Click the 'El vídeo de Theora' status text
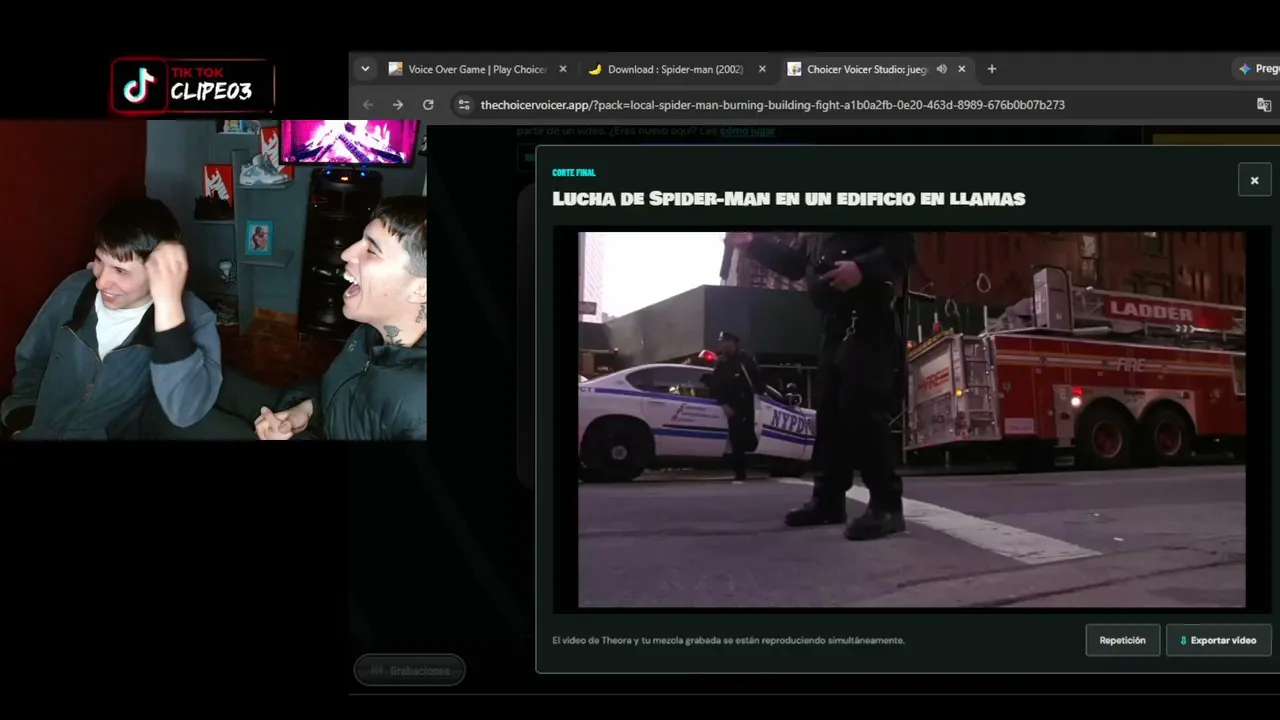The height and width of the screenshot is (720, 1280). [x=728, y=640]
